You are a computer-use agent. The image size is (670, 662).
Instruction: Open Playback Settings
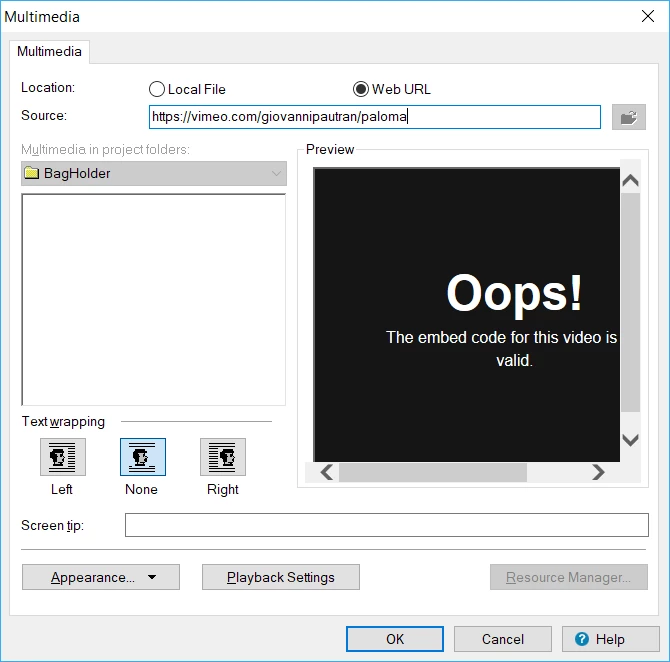click(281, 577)
